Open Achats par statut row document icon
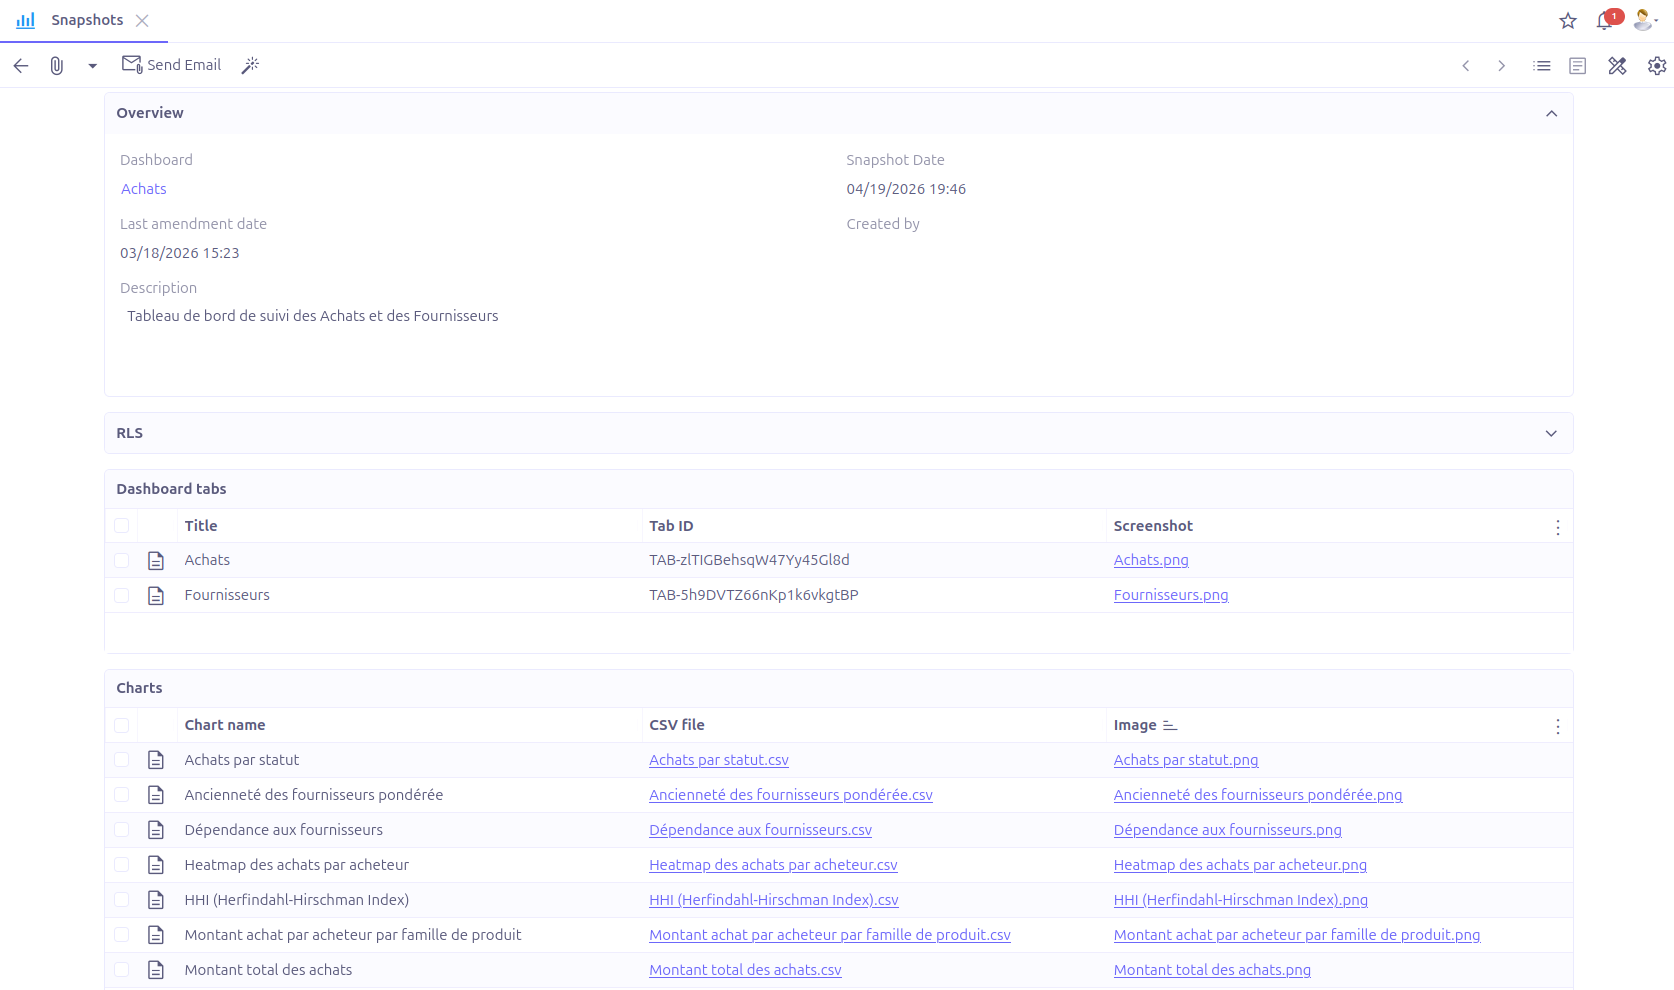Image resolution: width=1674 pixels, height=990 pixels. coord(156,760)
